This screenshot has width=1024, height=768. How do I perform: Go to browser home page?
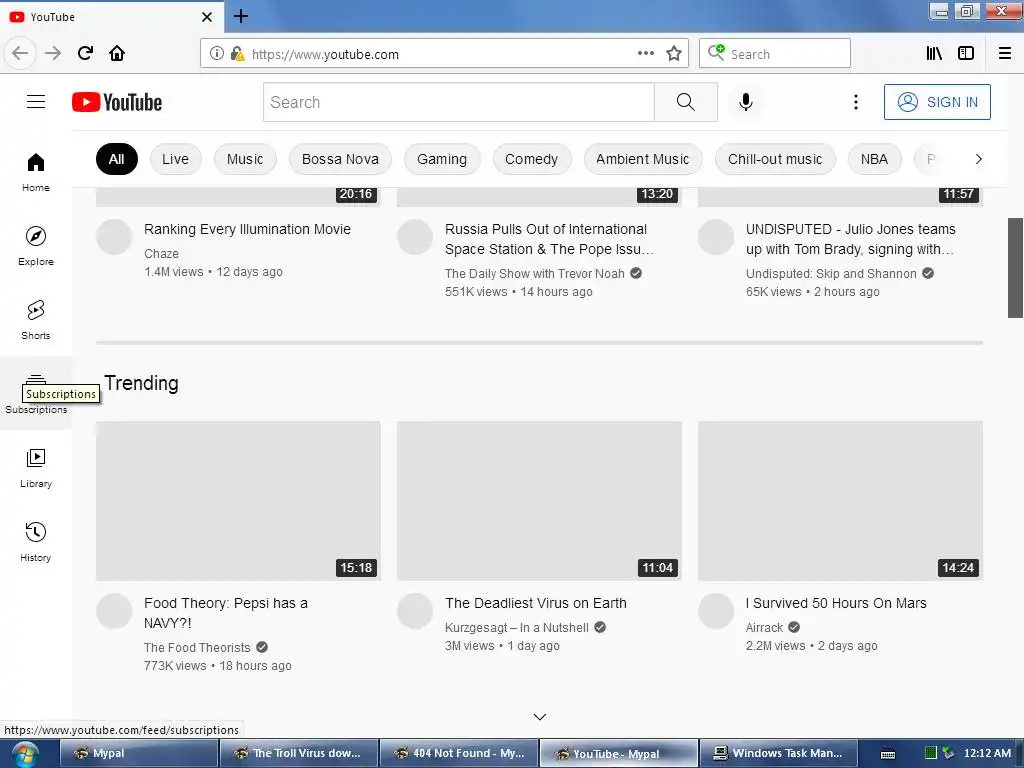click(x=117, y=54)
